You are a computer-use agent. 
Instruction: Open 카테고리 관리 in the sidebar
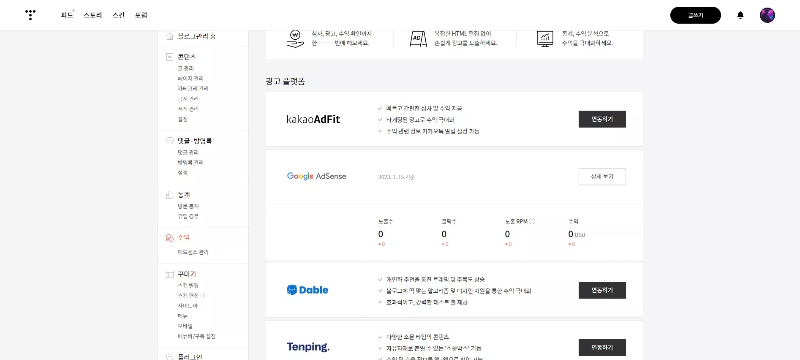coord(193,88)
